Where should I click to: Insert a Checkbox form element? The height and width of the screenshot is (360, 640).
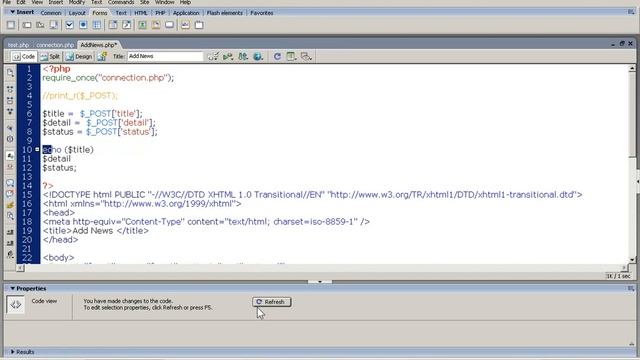click(69, 25)
